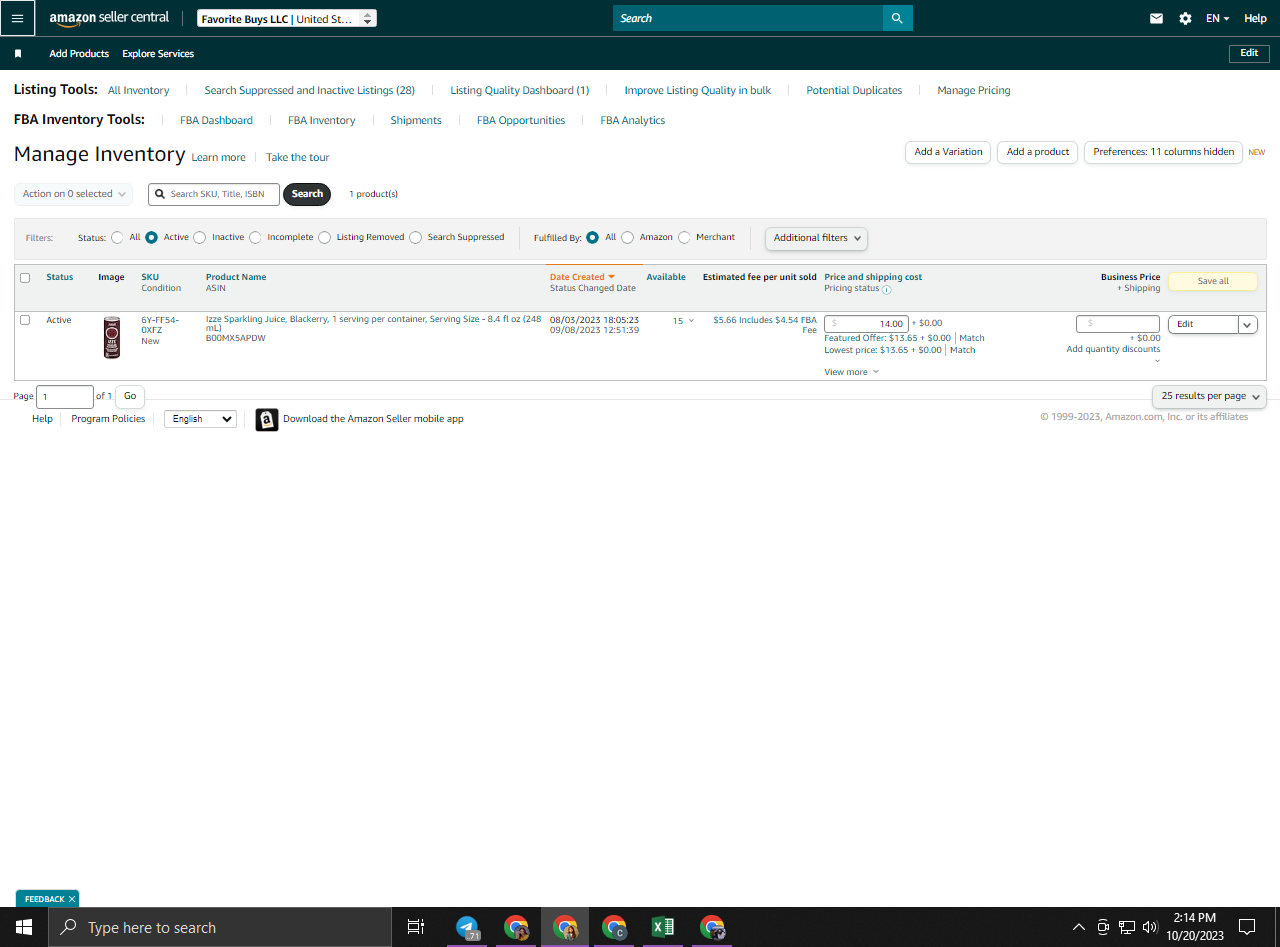The image size is (1280, 947).
Task: Click the Add quantity discounts link
Action: tap(1113, 349)
